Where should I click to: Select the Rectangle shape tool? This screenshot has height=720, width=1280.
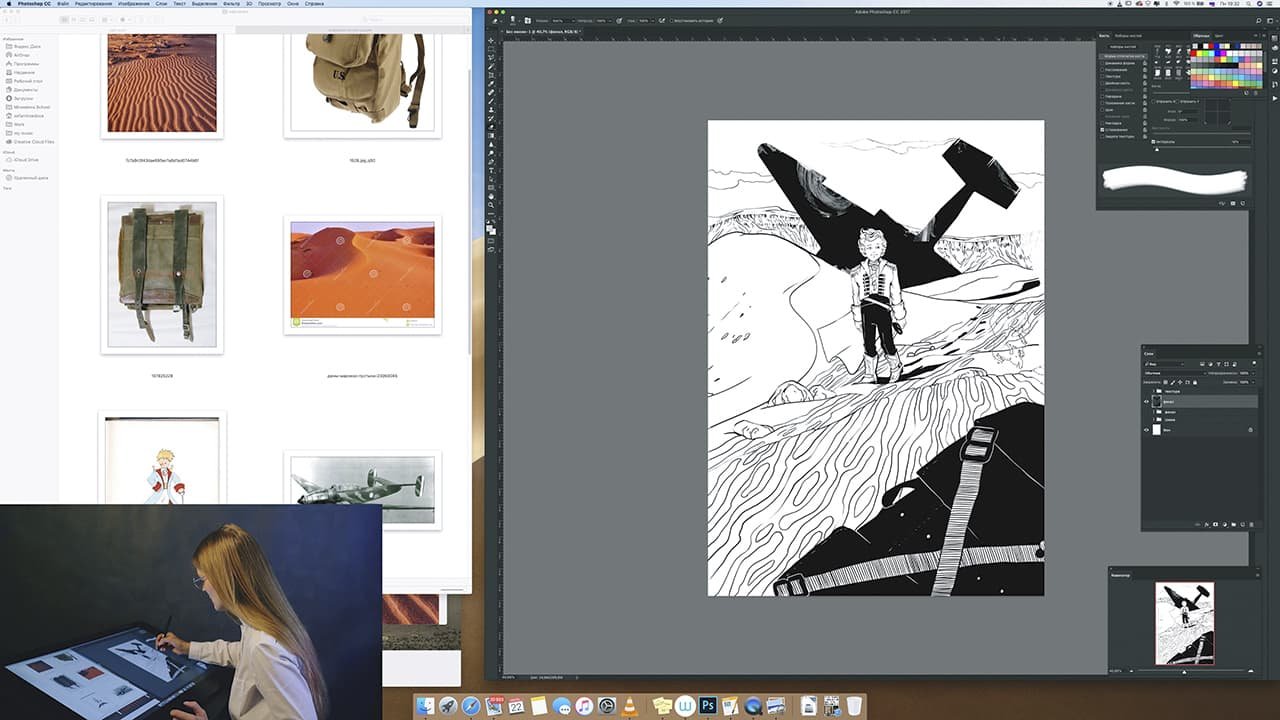click(x=491, y=187)
